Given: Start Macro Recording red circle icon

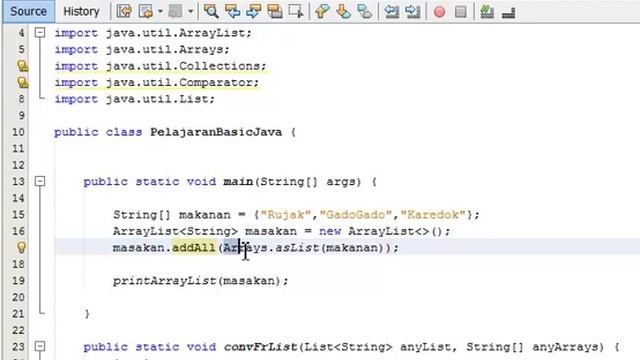Looking at the screenshot, I should pos(440,12).
